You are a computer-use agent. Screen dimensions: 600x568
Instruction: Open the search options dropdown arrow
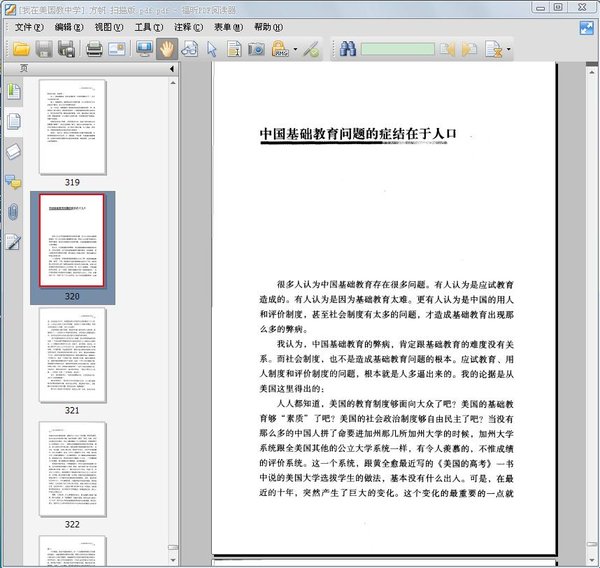(509, 48)
